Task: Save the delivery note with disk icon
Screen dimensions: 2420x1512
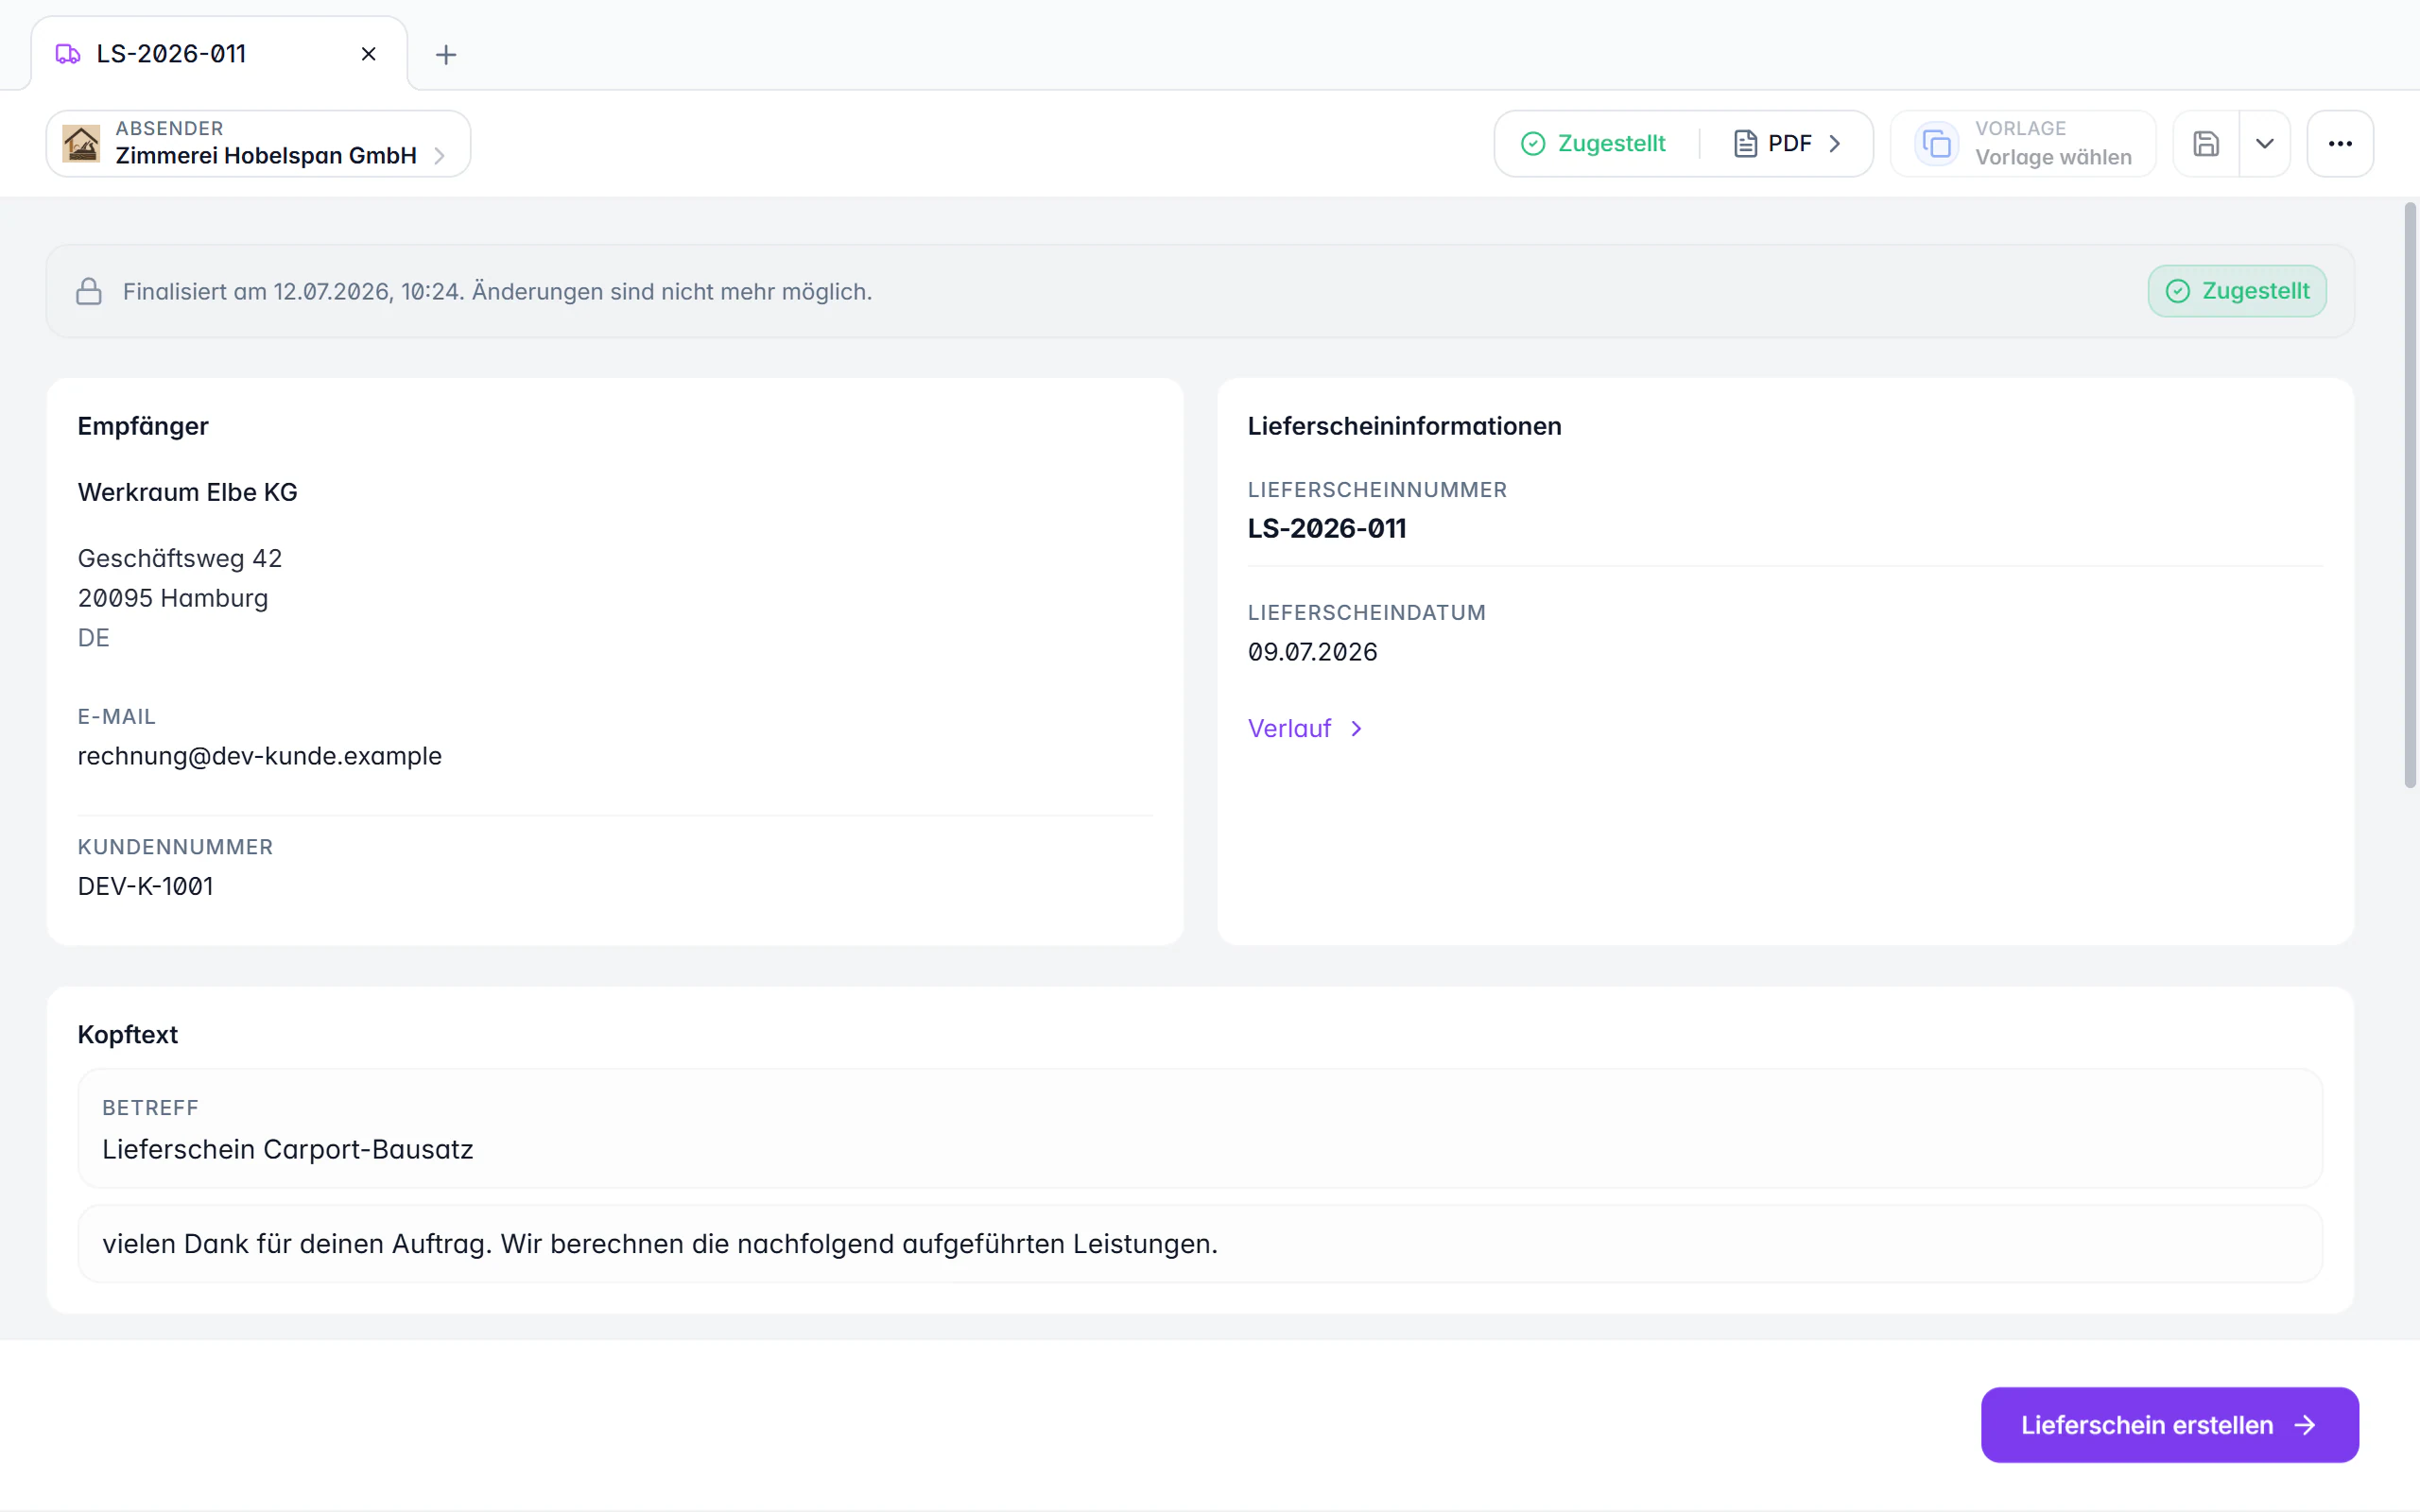Action: 2206,143
